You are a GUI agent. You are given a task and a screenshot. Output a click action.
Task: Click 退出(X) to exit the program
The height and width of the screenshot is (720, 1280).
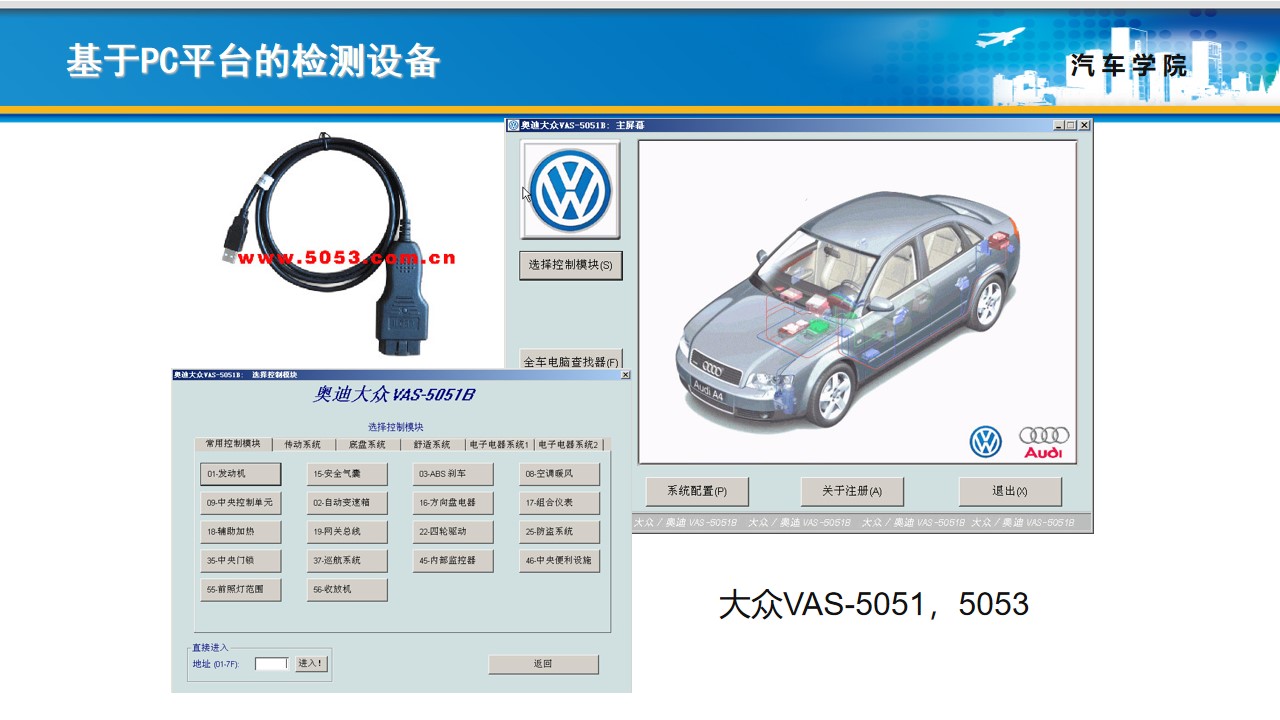tap(1010, 491)
